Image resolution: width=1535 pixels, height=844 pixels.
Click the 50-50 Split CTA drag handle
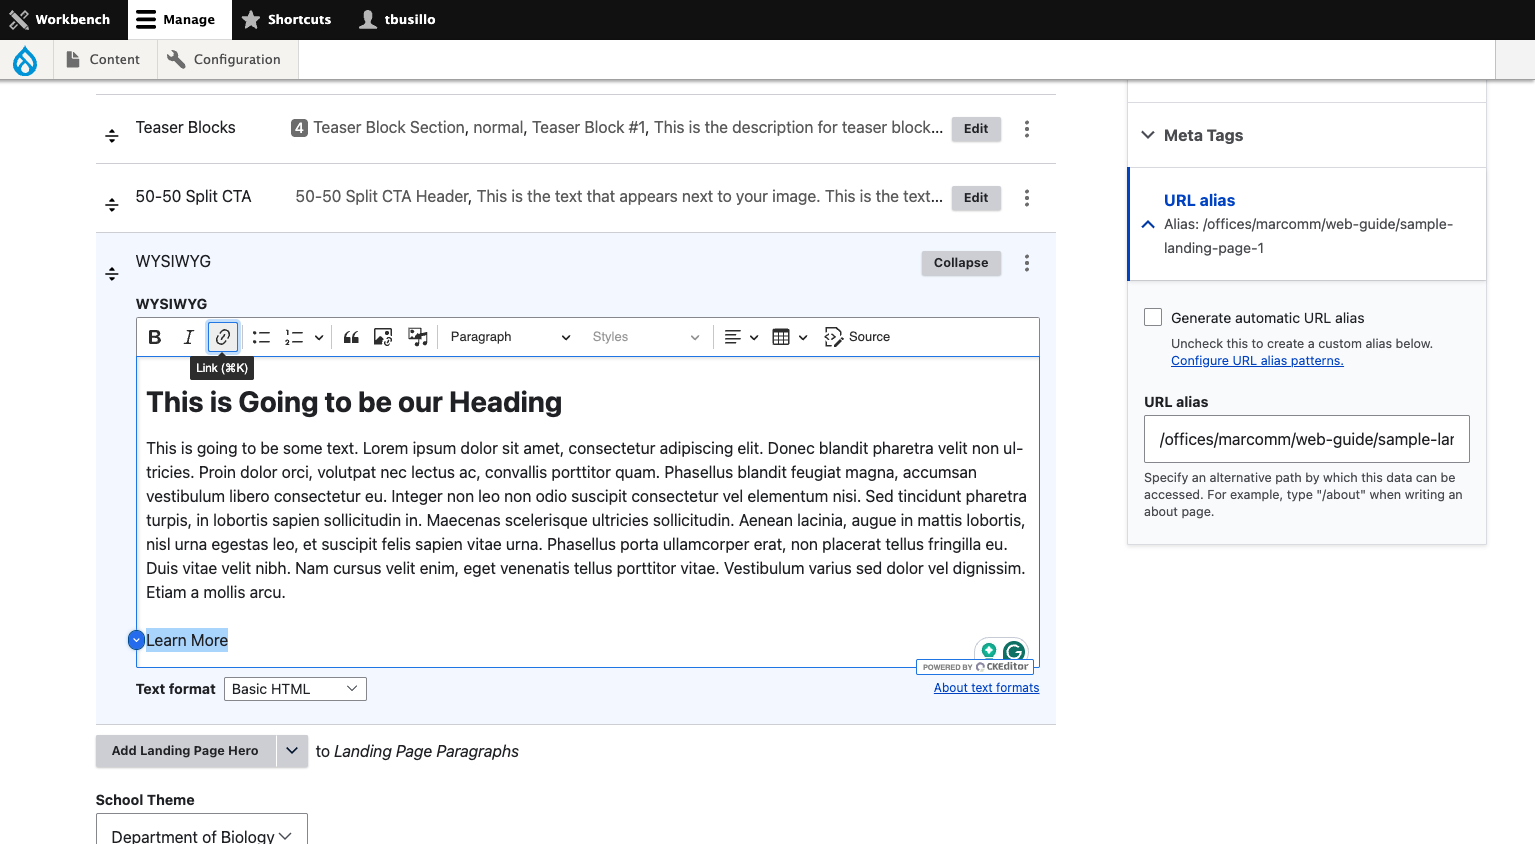(112, 204)
